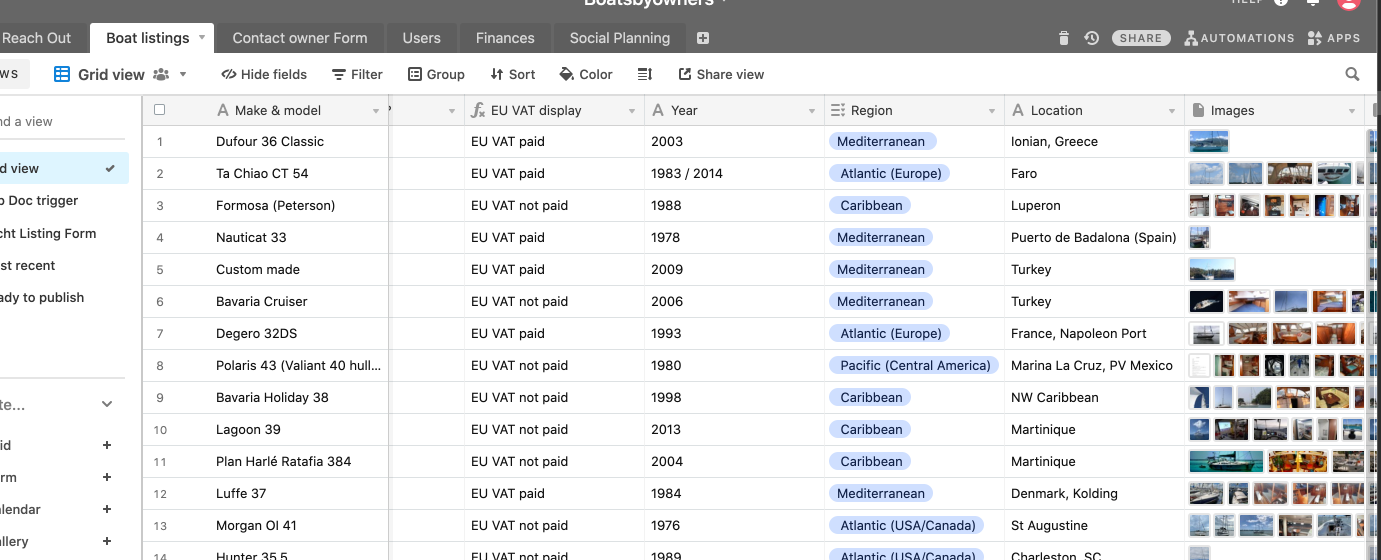Click the Region field type icon
This screenshot has width=1381, height=560.
(x=838, y=110)
